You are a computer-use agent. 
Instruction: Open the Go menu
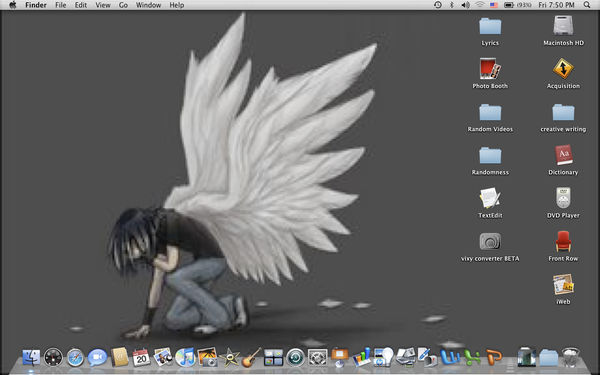123,5
